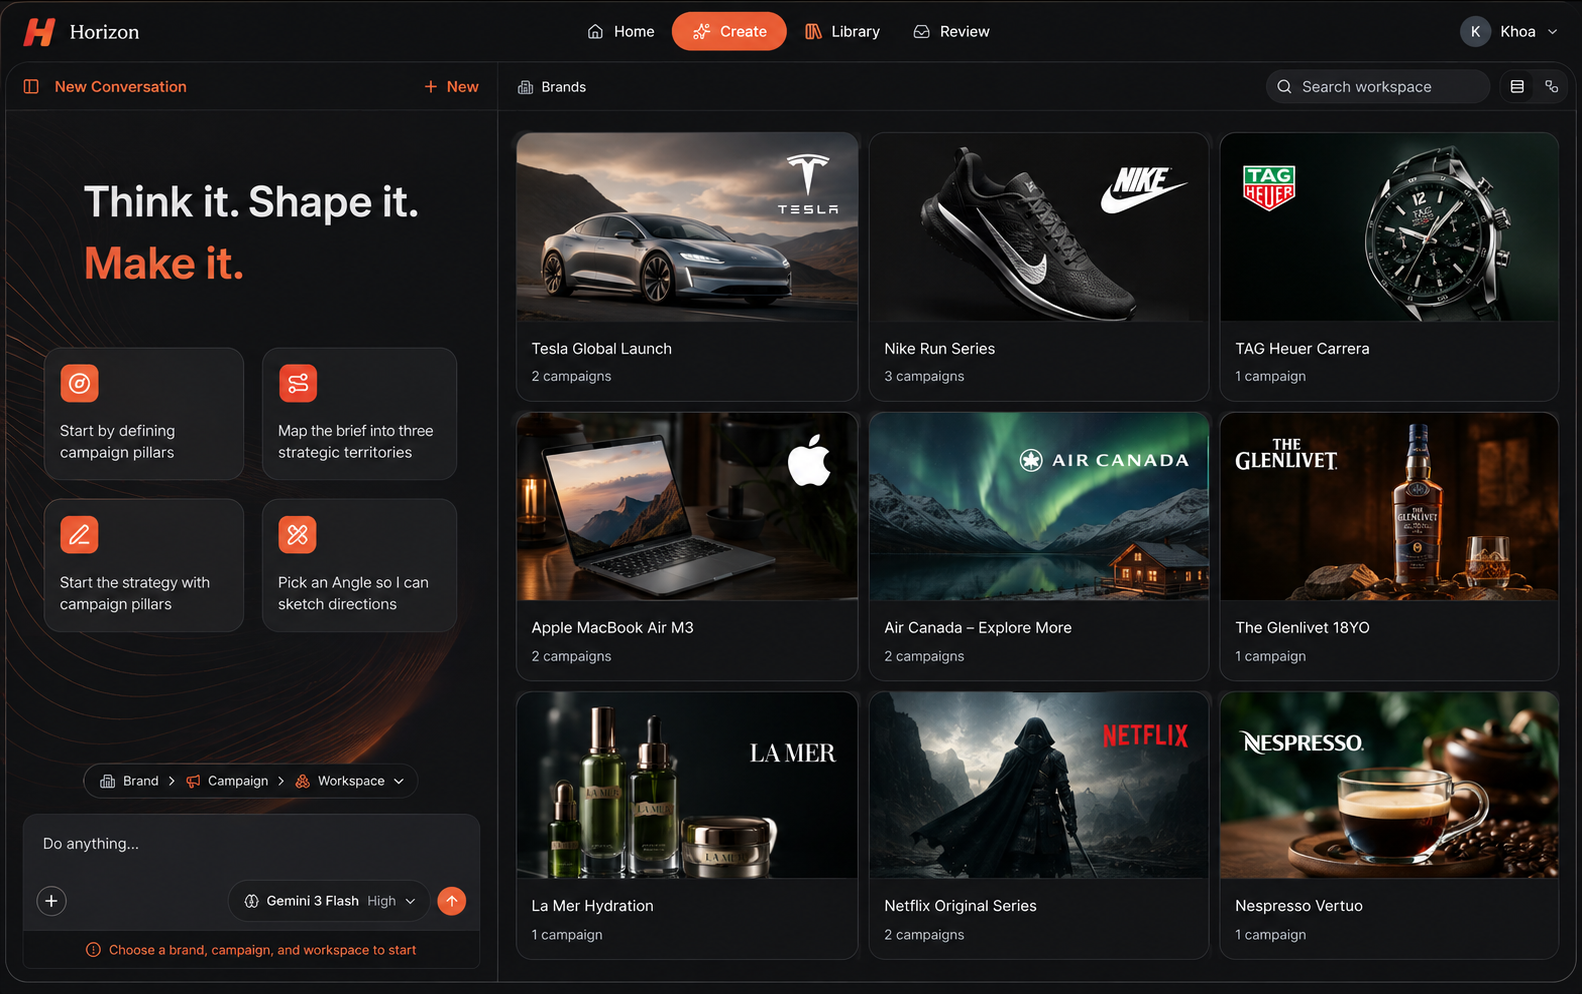Open the Tesla Global Launch brand thumbnail

(x=687, y=227)
